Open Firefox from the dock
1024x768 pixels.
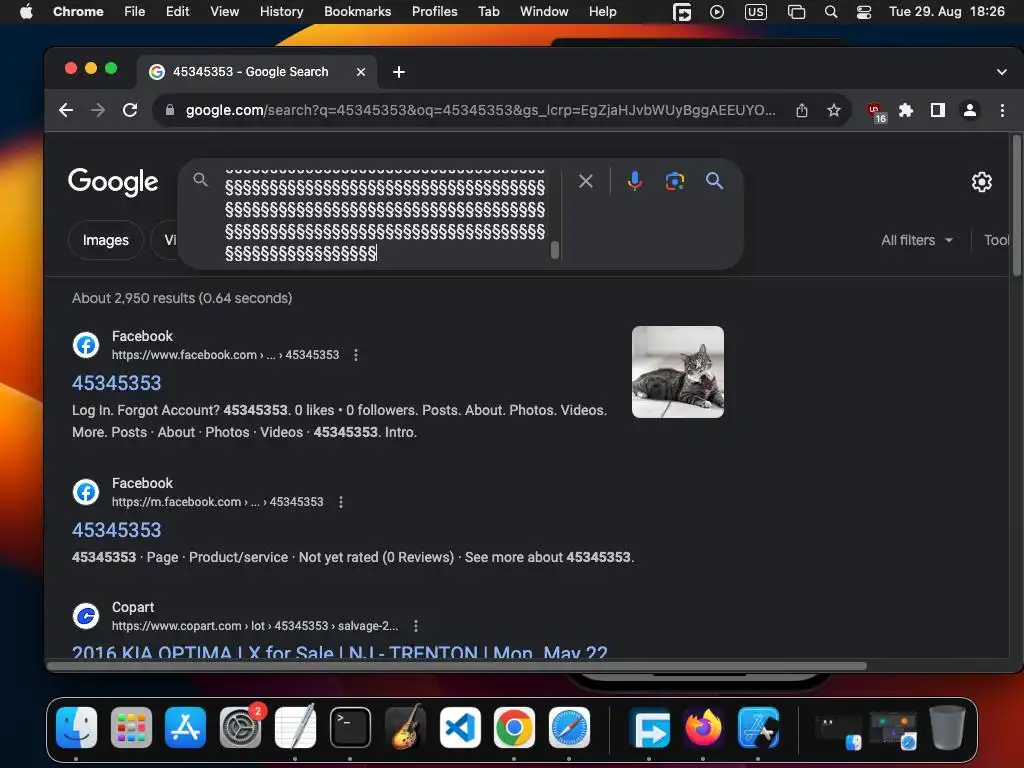click(703, 727)
